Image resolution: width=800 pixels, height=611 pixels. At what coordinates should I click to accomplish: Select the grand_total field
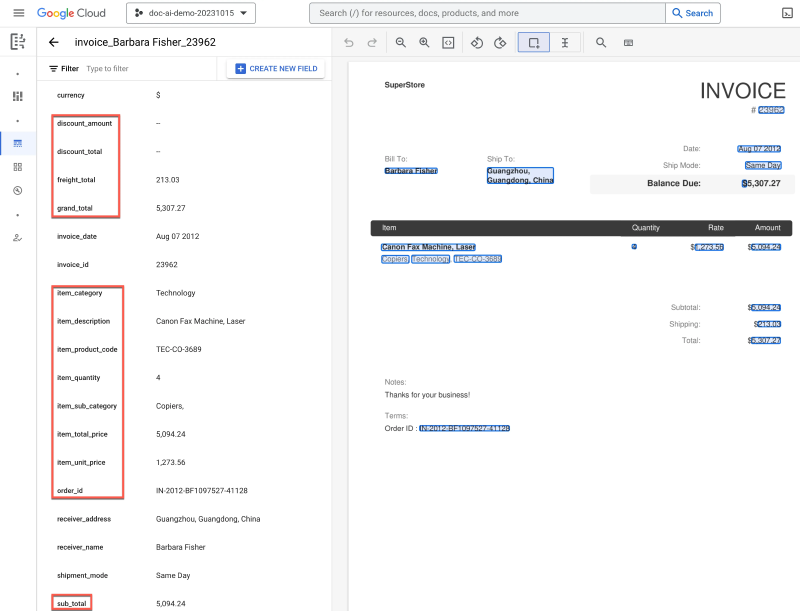click(74, 208)
